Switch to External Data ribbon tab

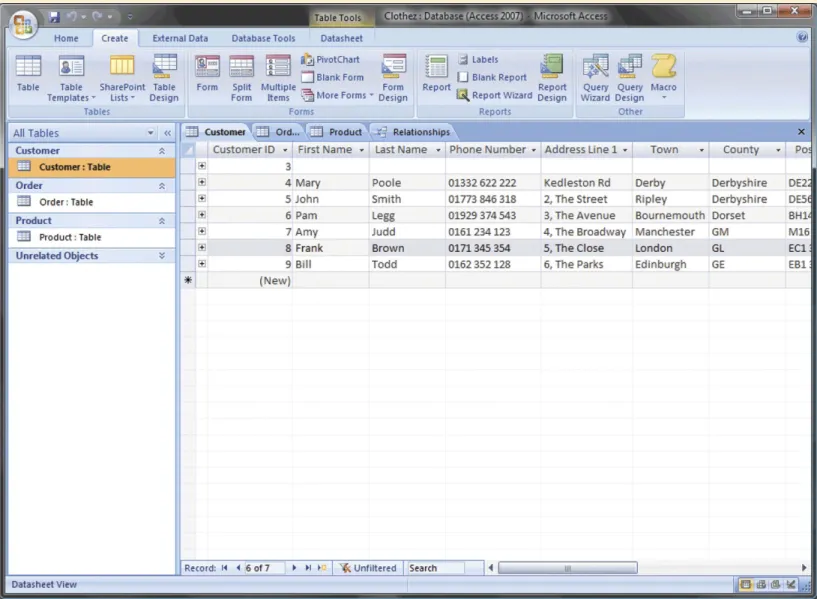(180, 38)
